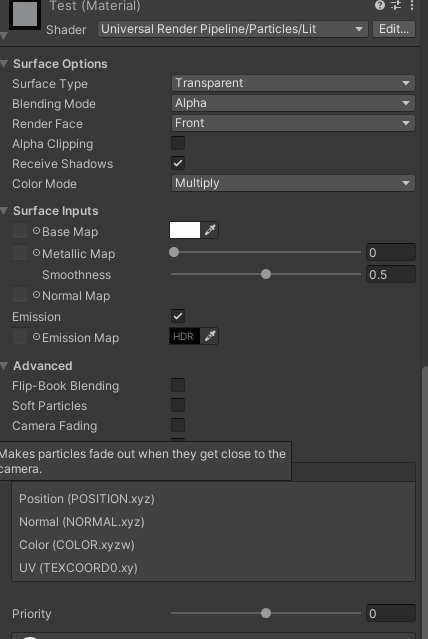The height and width of the screenshot is (639, 428).
Task: Open the three-dot material options menu
Action: point(412,5)
